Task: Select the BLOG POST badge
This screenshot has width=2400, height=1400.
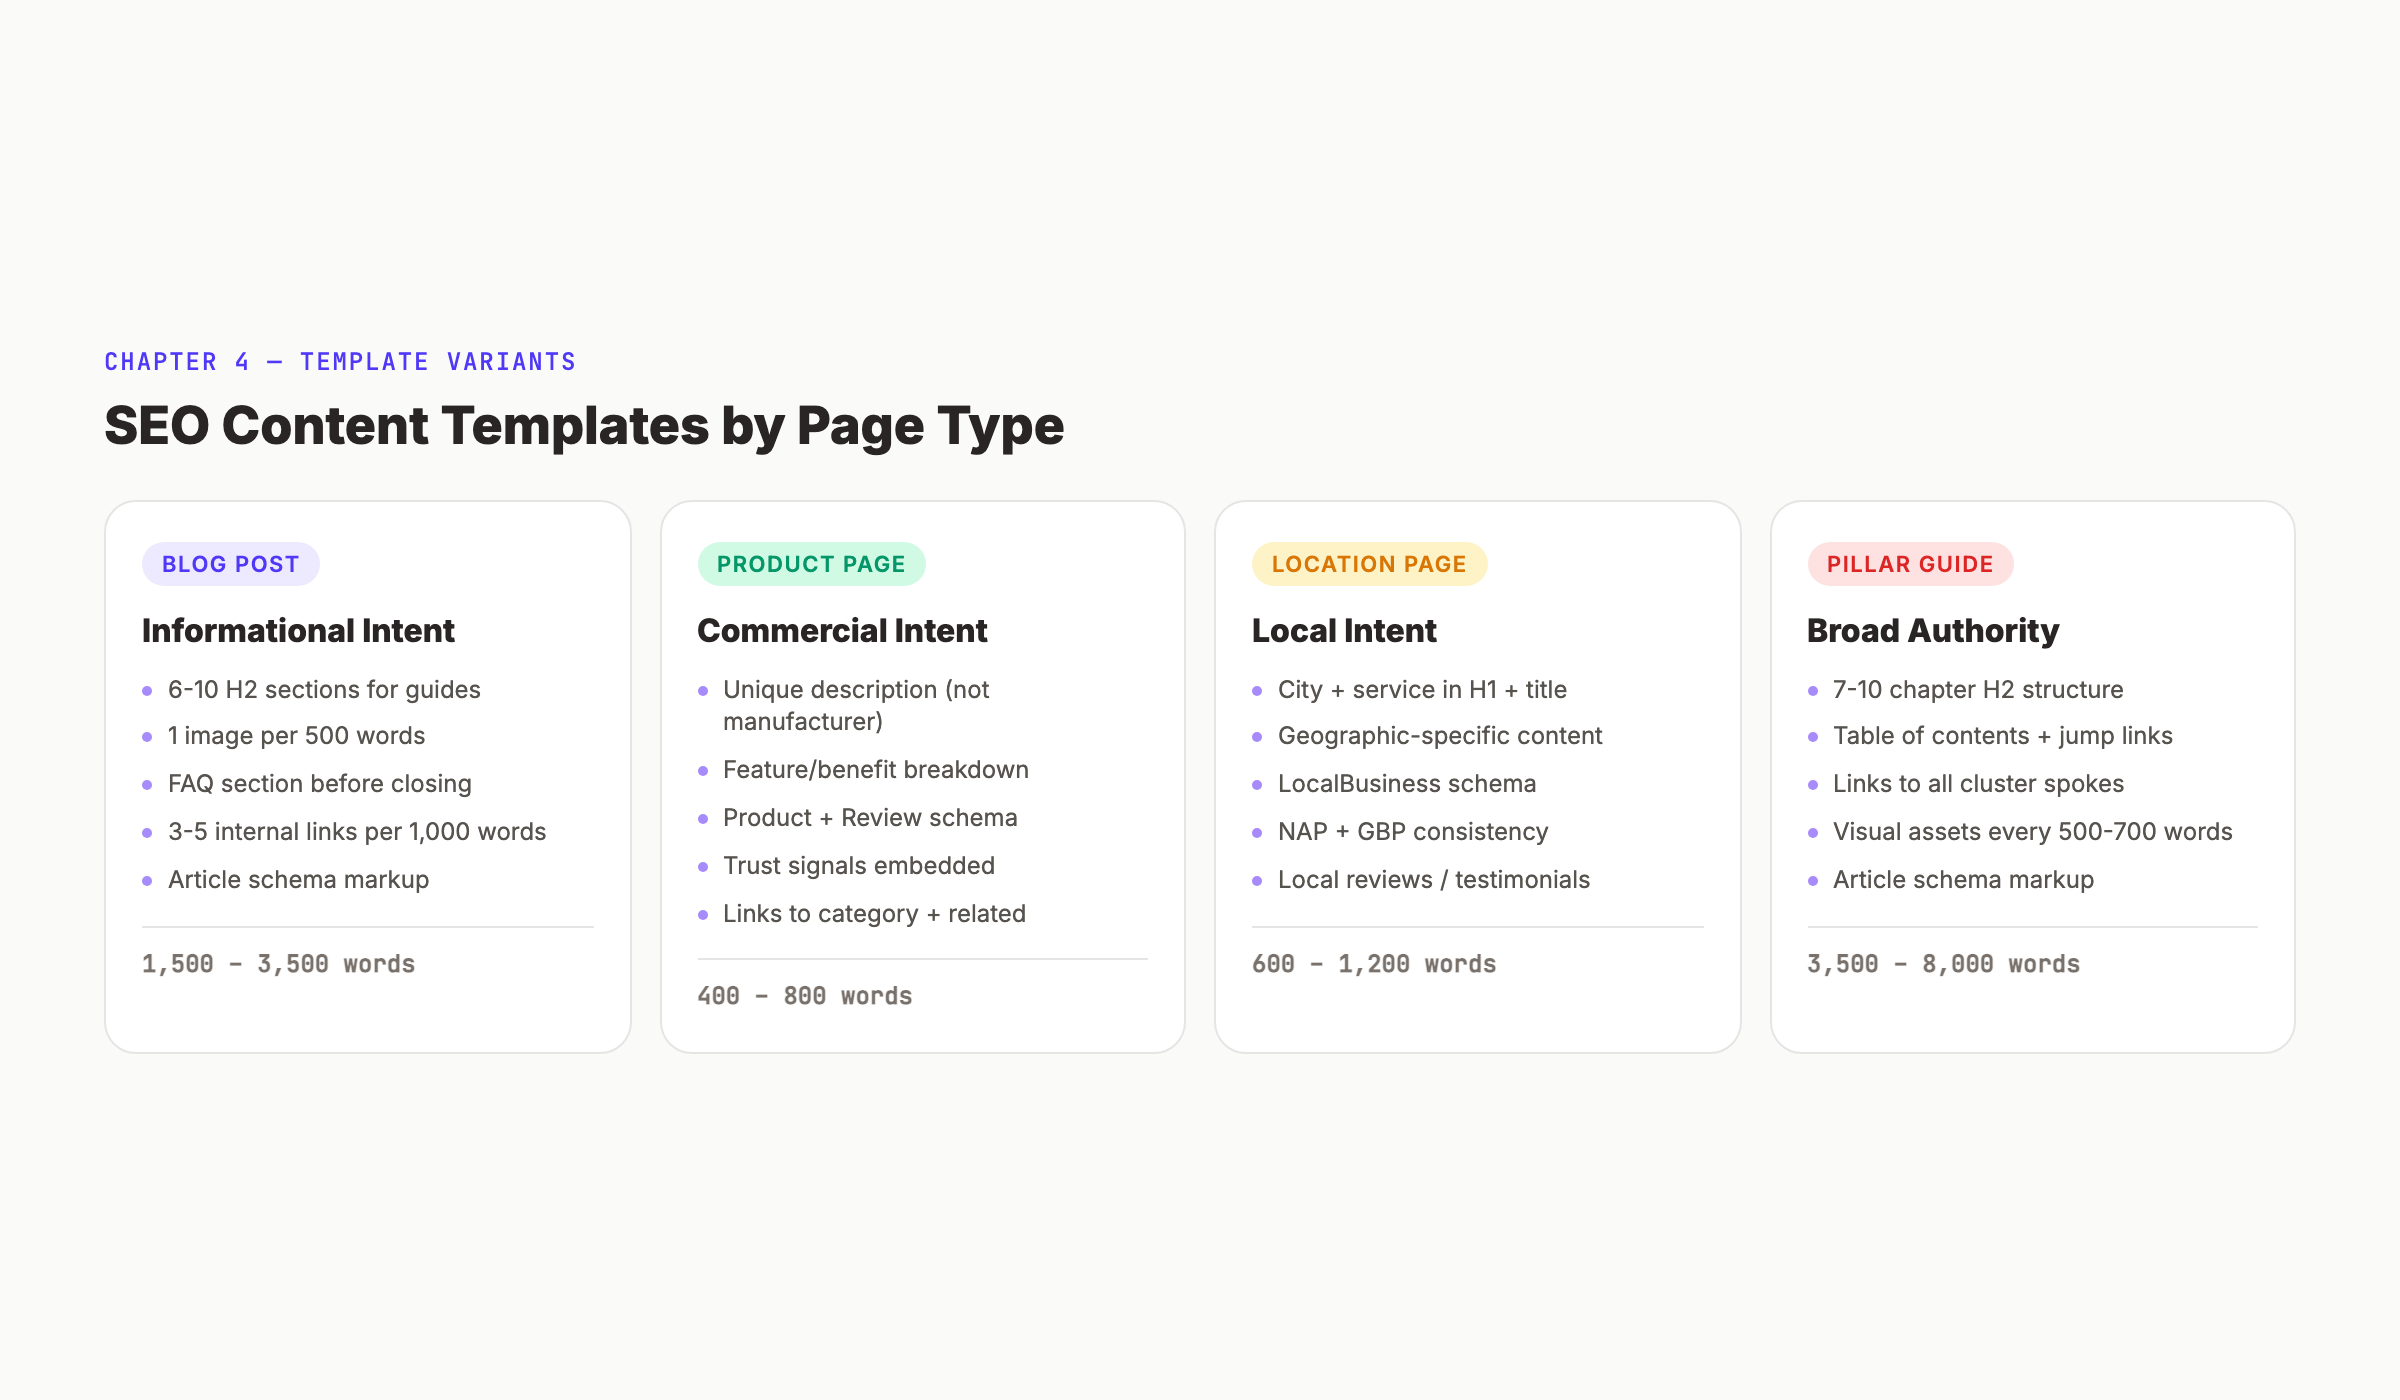Action: [x=230, y=563]
